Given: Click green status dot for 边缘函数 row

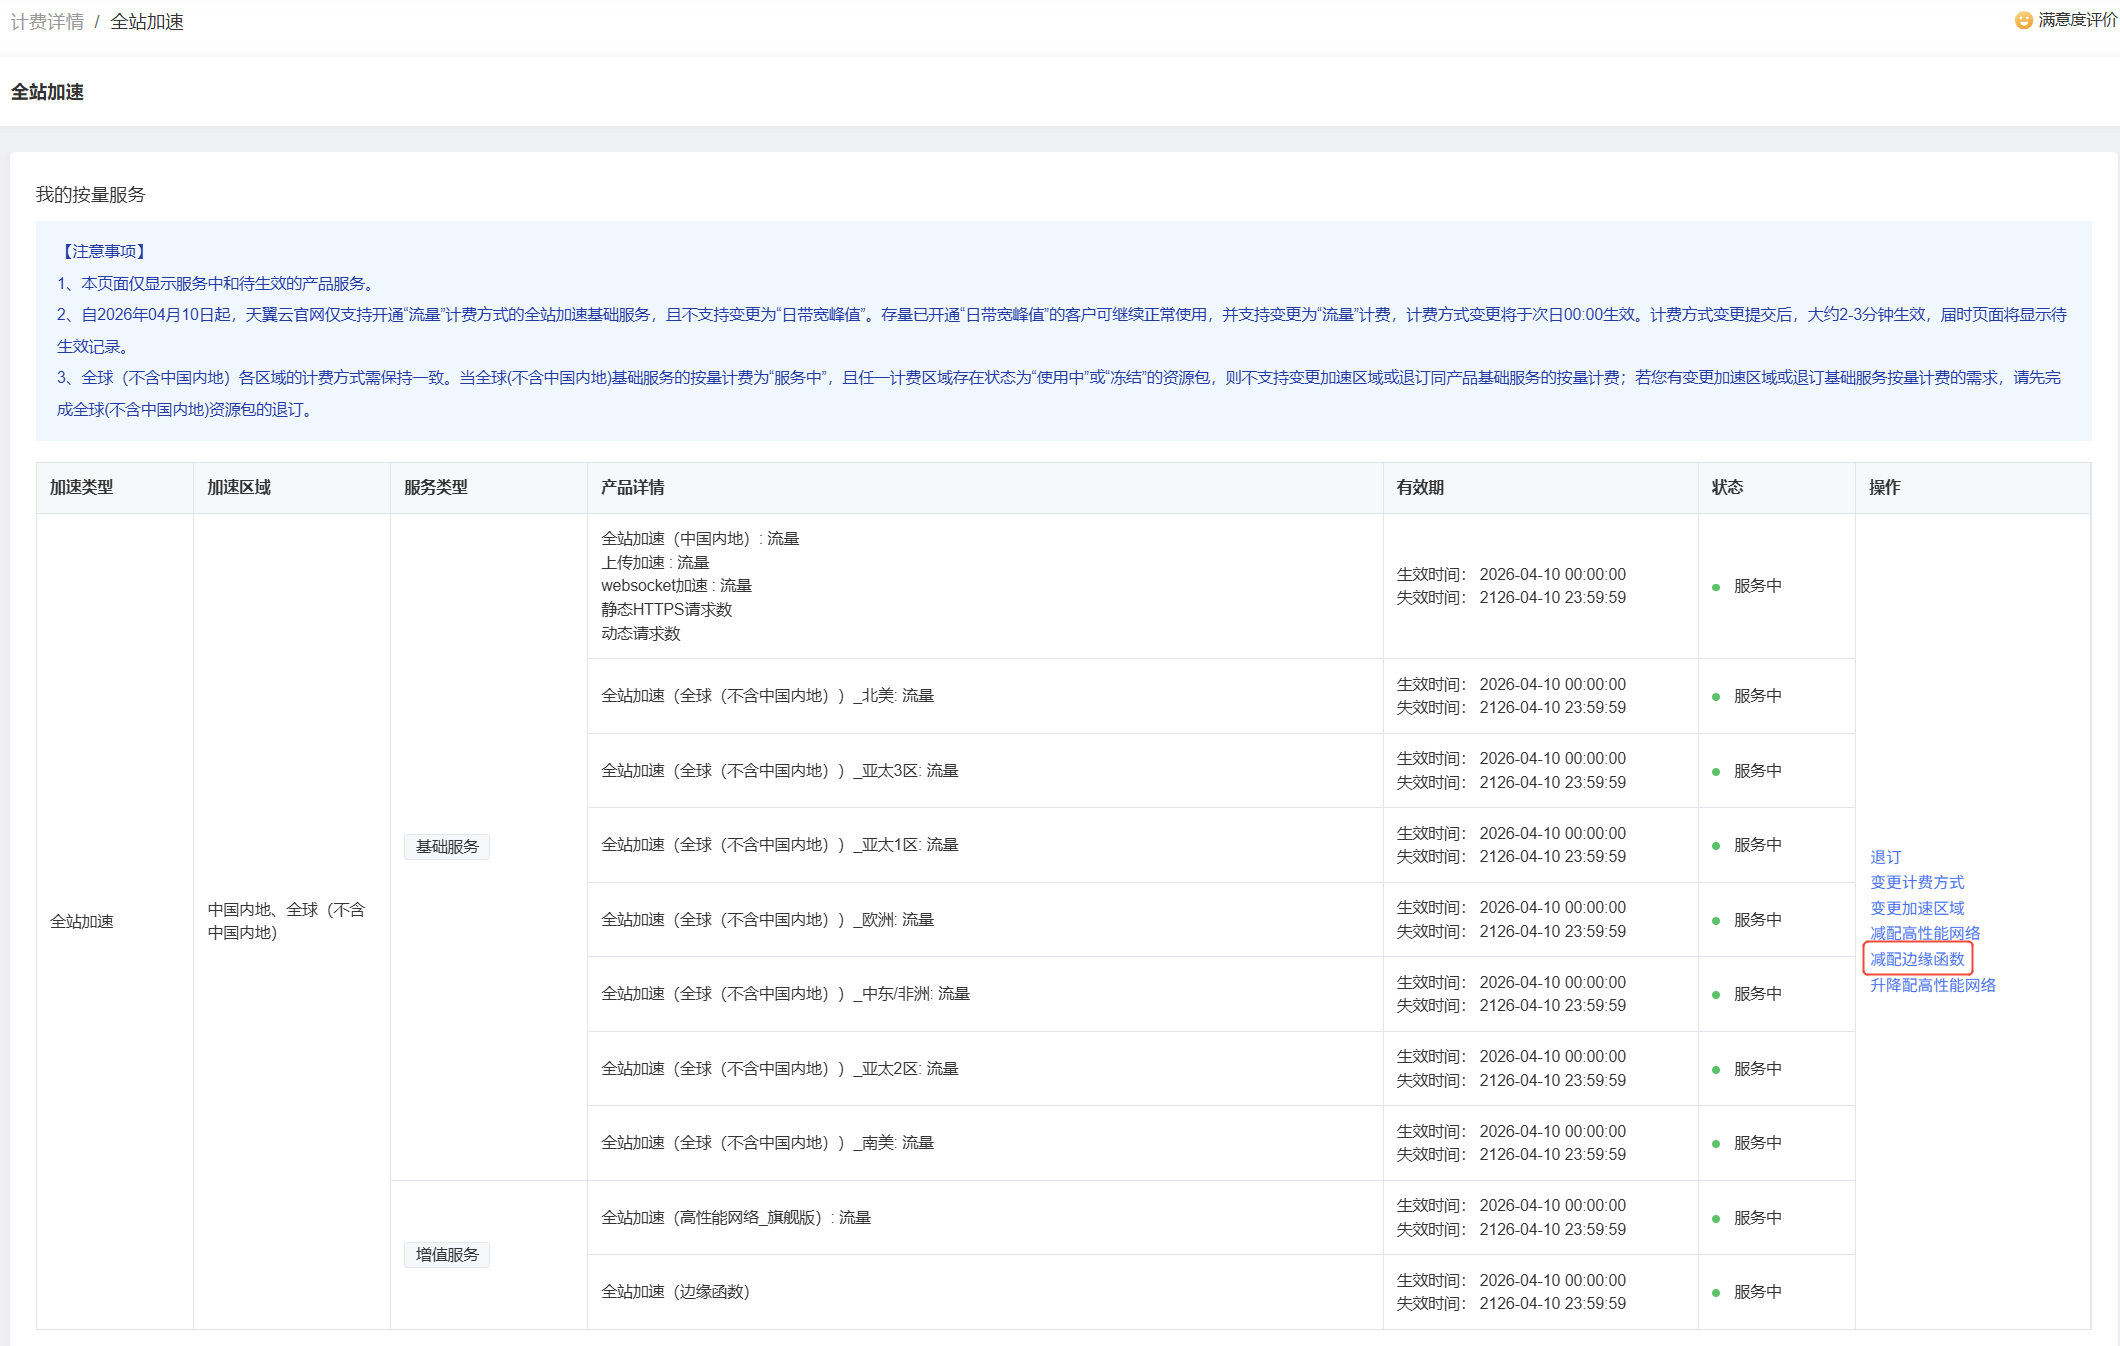Looking at the screenshot, I should [x=1716, y=1293].
